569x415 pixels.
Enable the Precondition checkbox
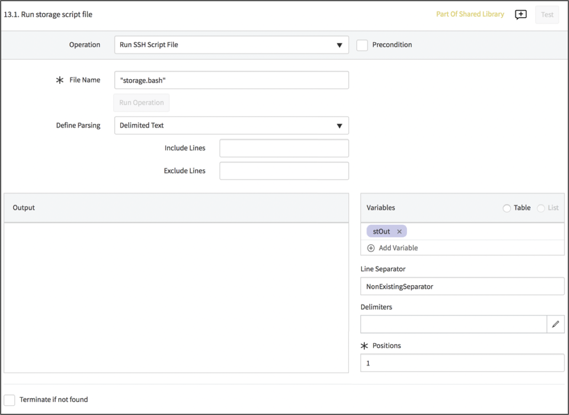click(362, 45)
